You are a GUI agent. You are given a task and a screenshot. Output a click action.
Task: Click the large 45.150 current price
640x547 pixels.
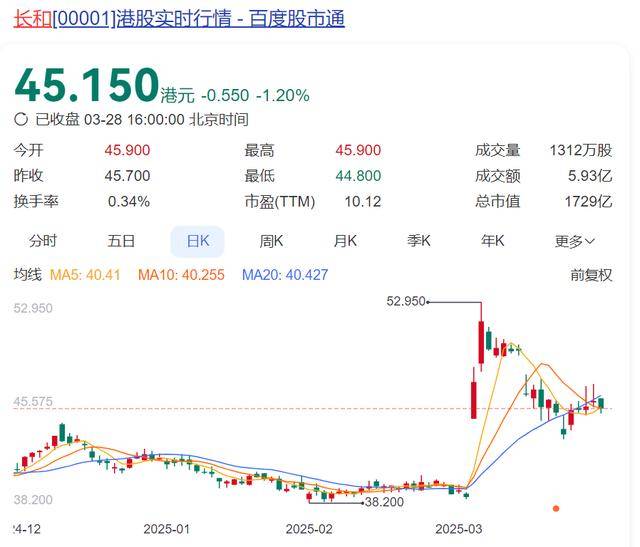[87, 85]
